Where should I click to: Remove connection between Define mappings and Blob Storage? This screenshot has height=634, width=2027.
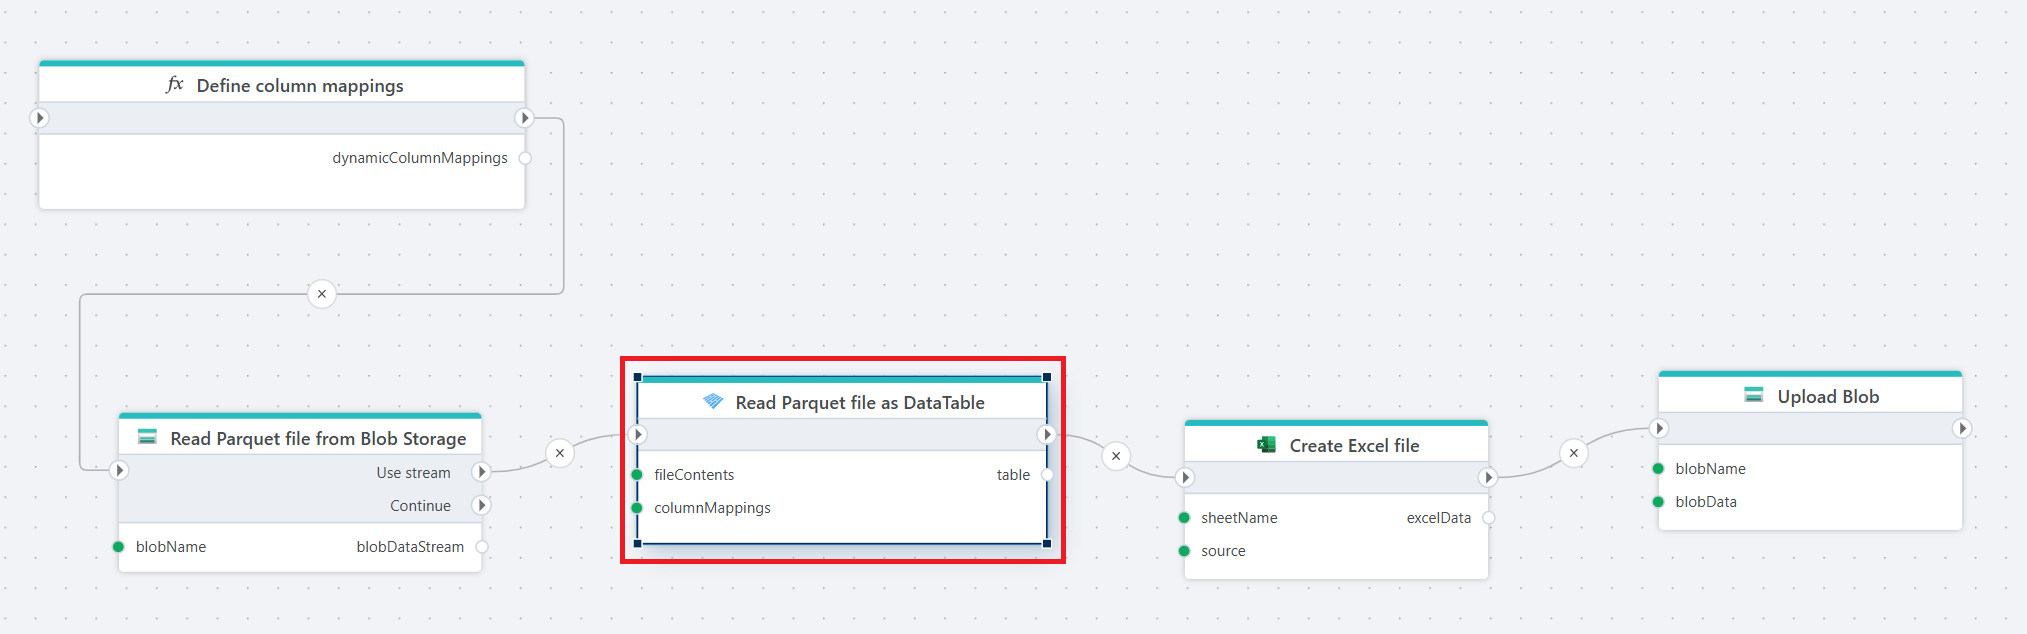tap(321, 294)
